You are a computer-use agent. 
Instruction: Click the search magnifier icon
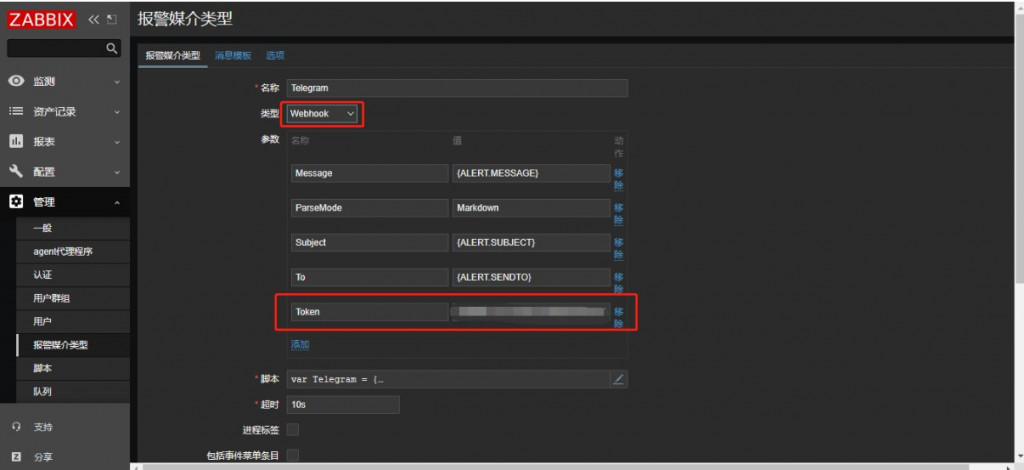click(112, 48)
